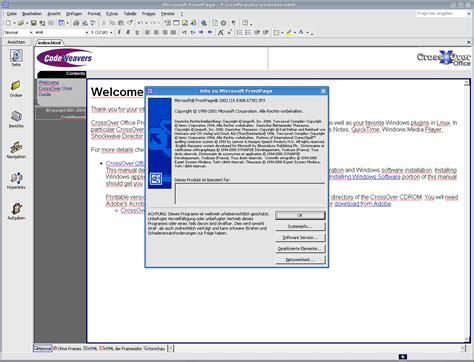The height and width of the screenshot is (362, 474).
Task: Increase font size with large A icon
Action: click(x=220, y=32)
